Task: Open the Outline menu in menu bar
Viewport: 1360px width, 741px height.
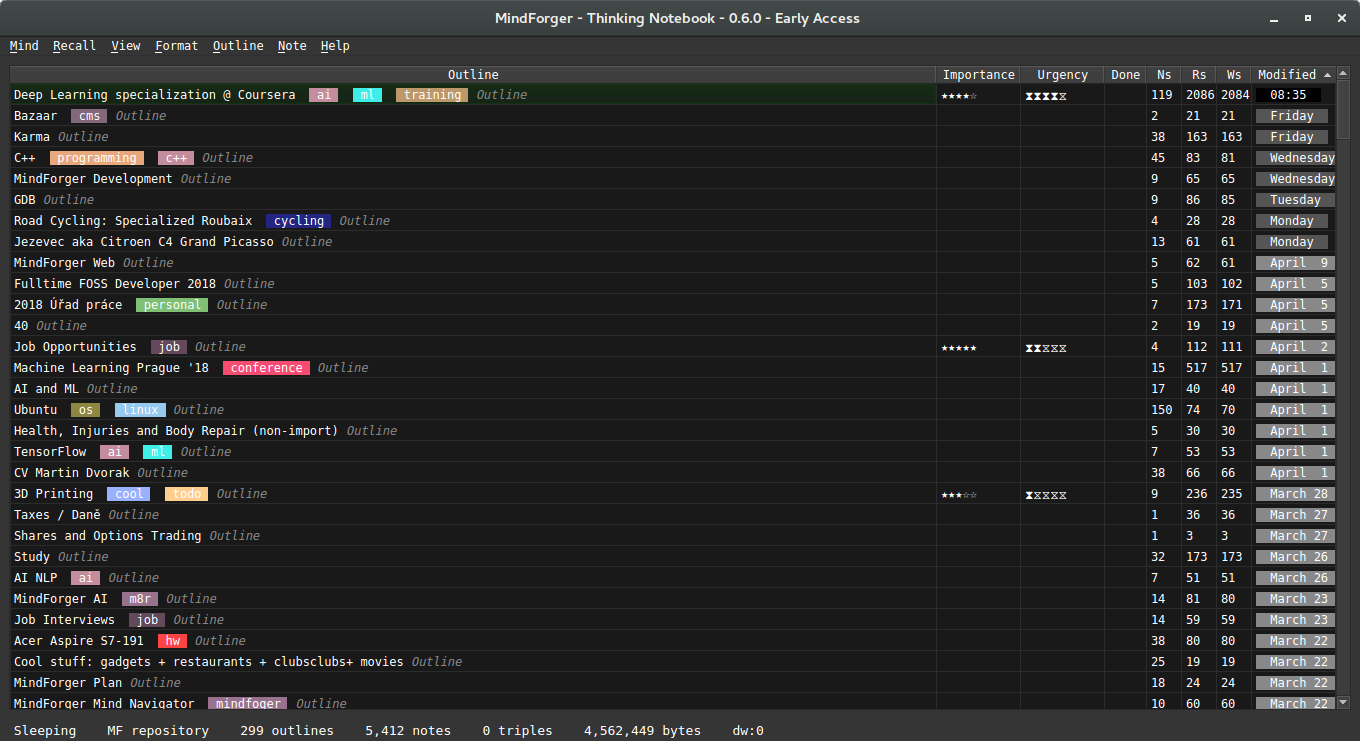Action: (x=238, y=46)
